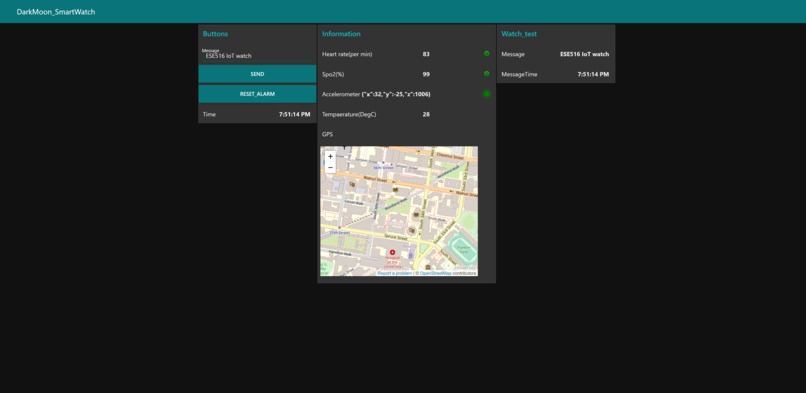Click the Buttons group title
The image size is (806, 393).
pyautogui.click(x=215, y=34)
